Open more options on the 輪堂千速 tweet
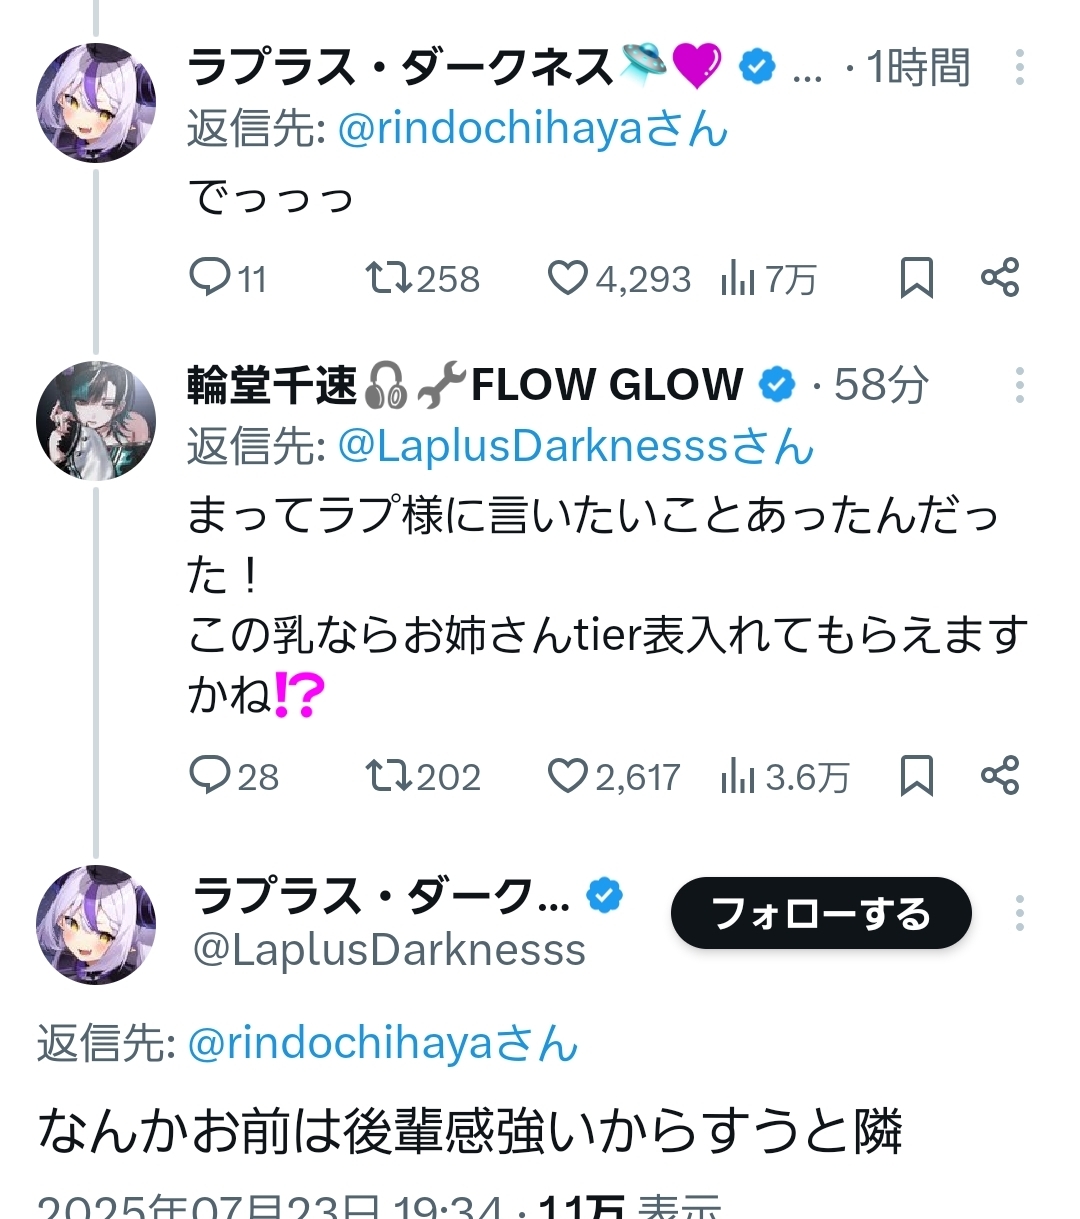Image resolution: width=1080 pixels, height=1219 pixels. point(1019,385)
